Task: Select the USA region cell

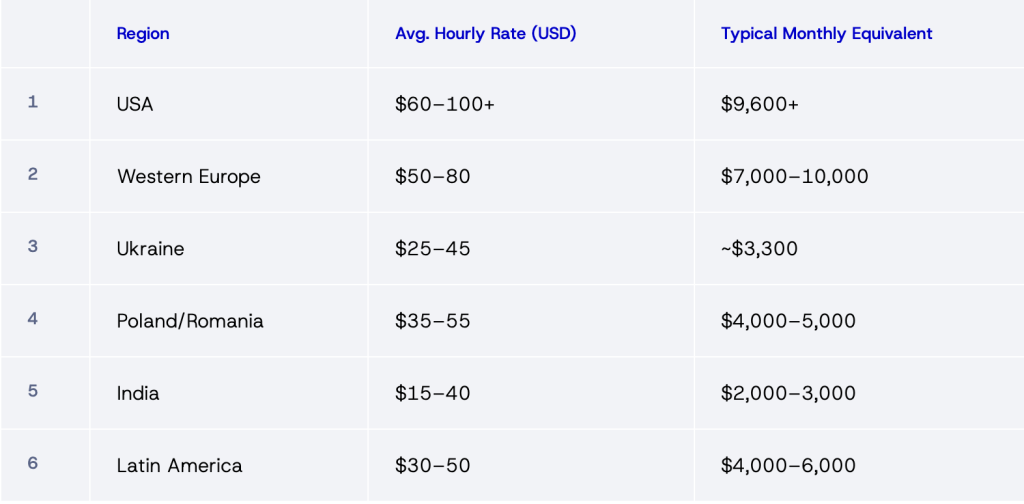Action: (135, 104)
